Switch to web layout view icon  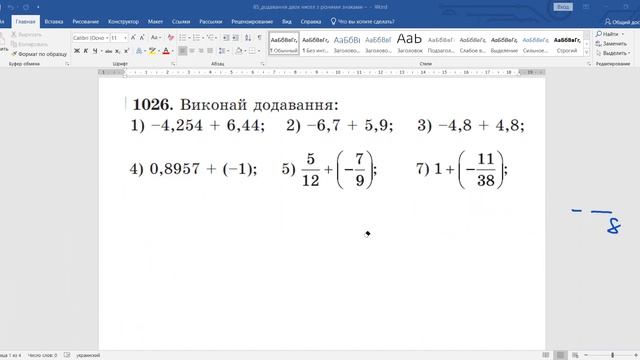coord(575,355)
